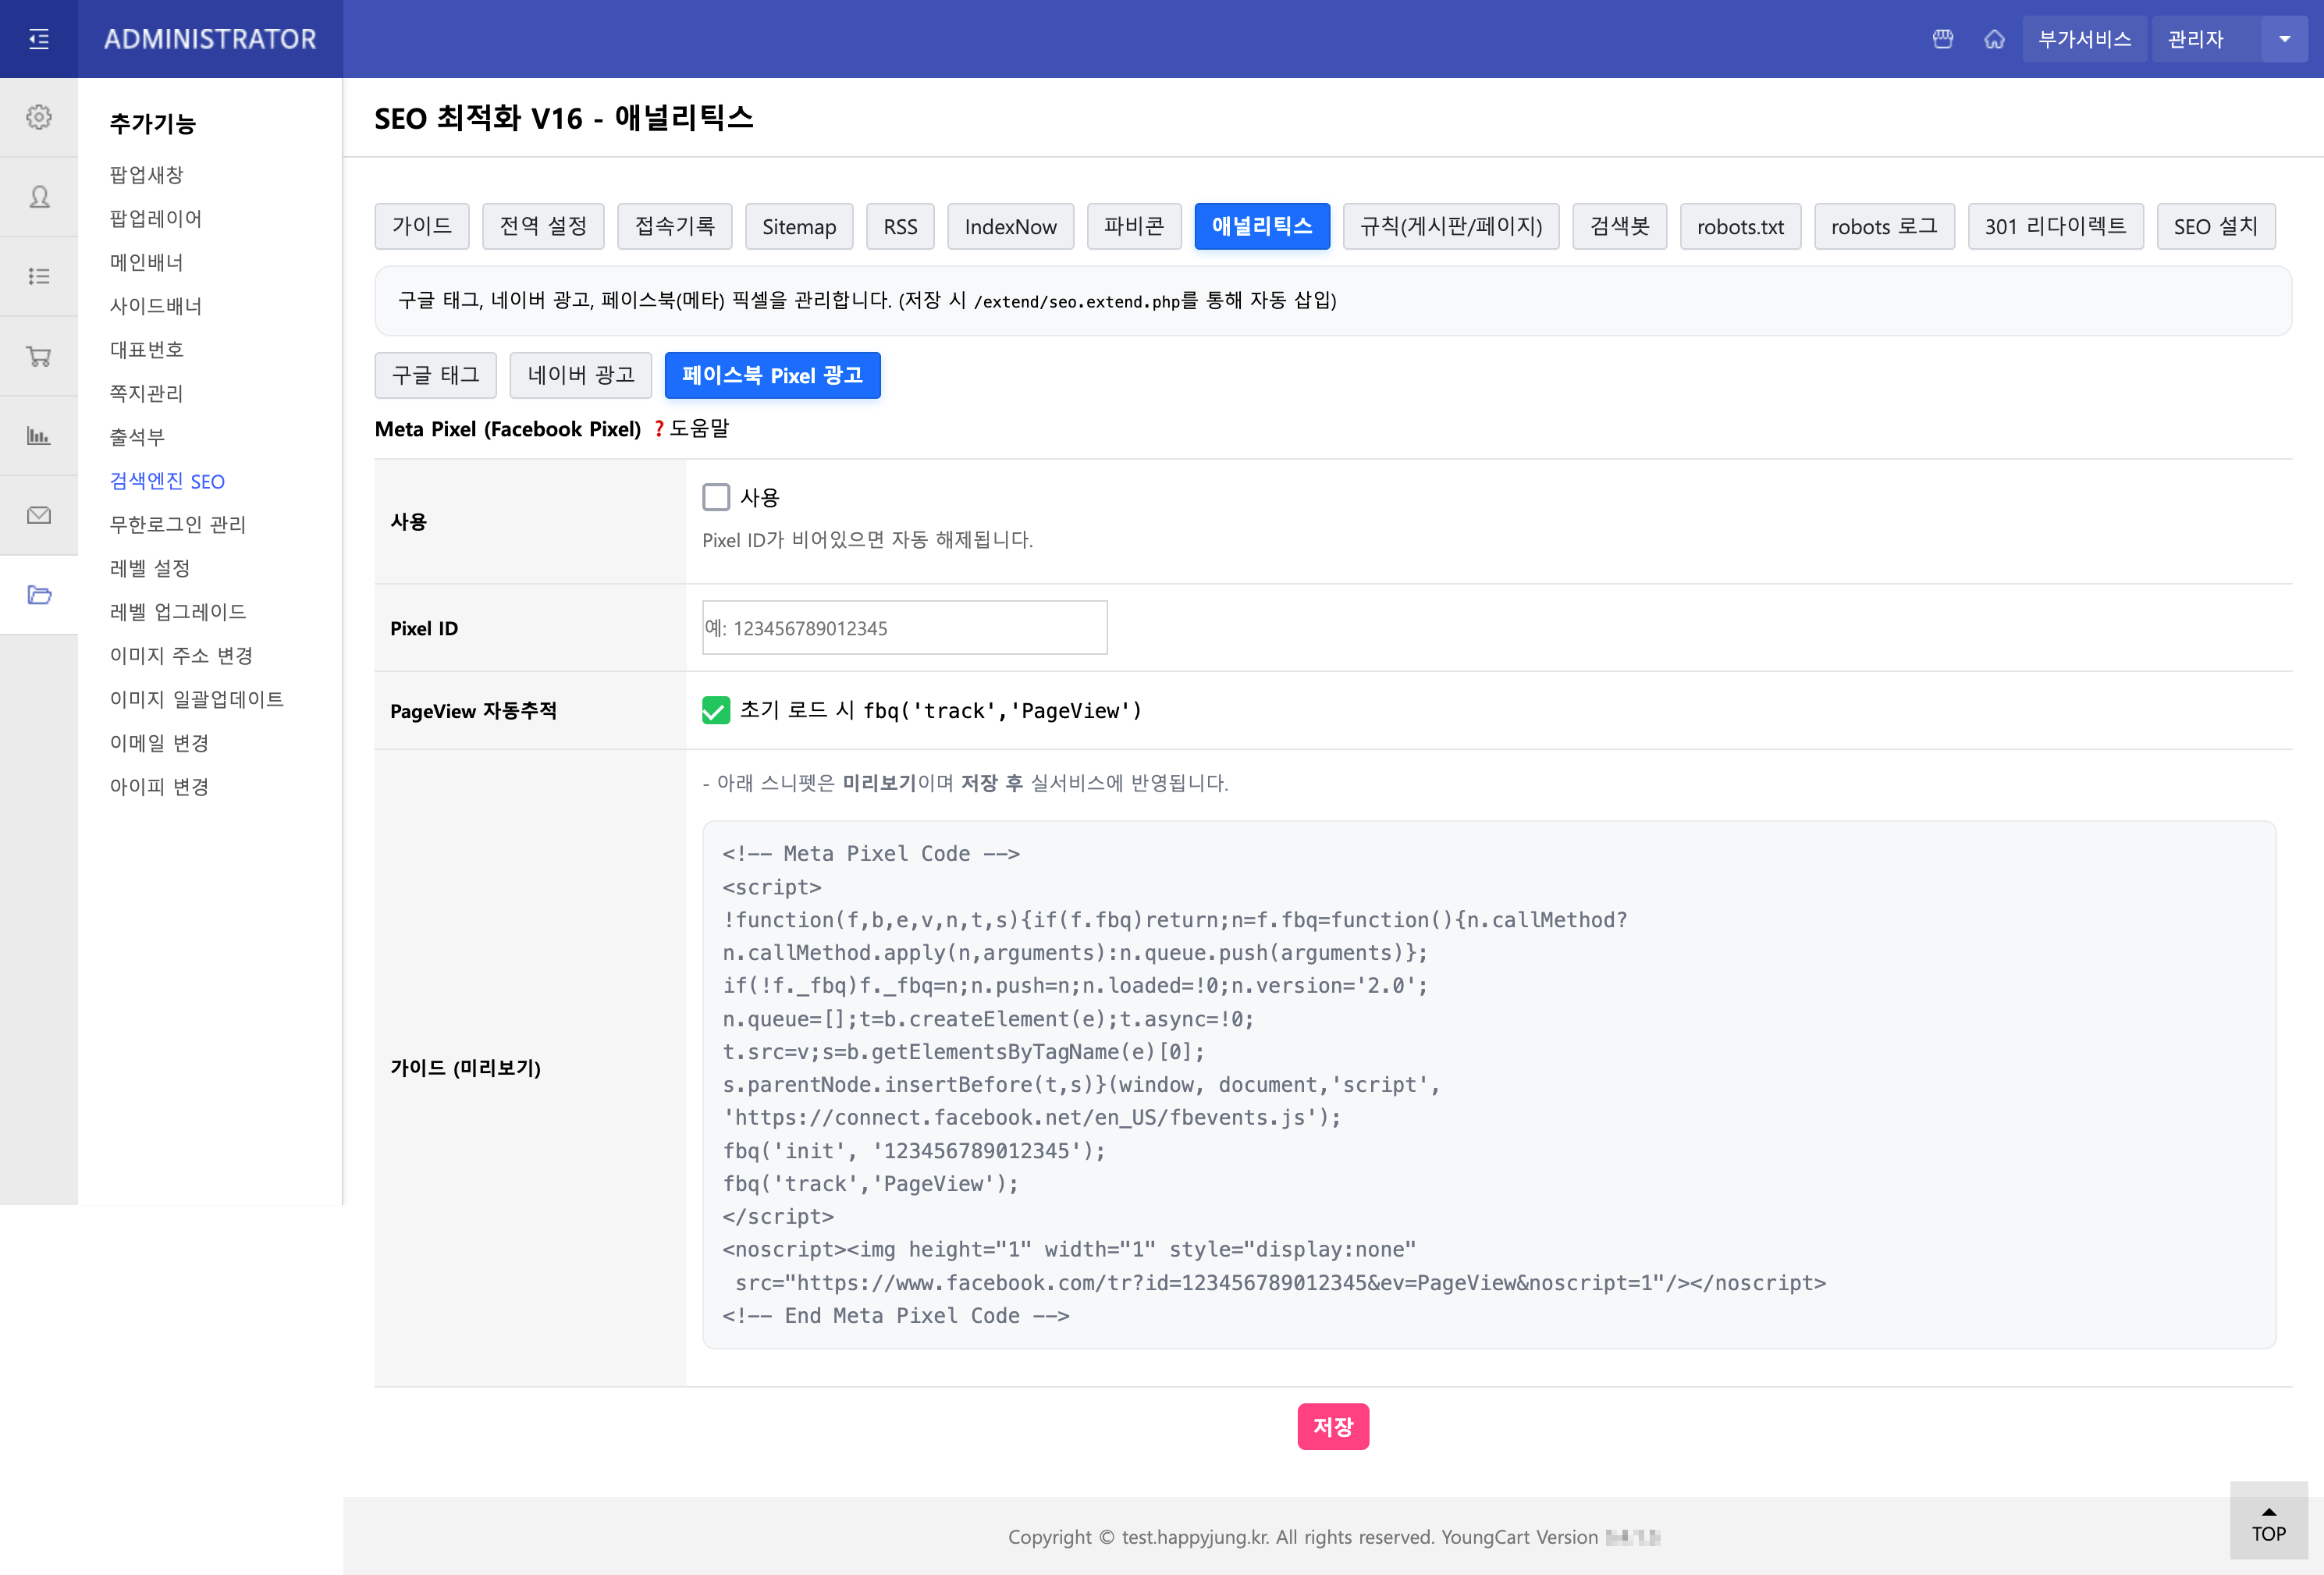Open the board list icon in sidebar
This screenshot has height=1575, width=2324.
tap(38, 276)
